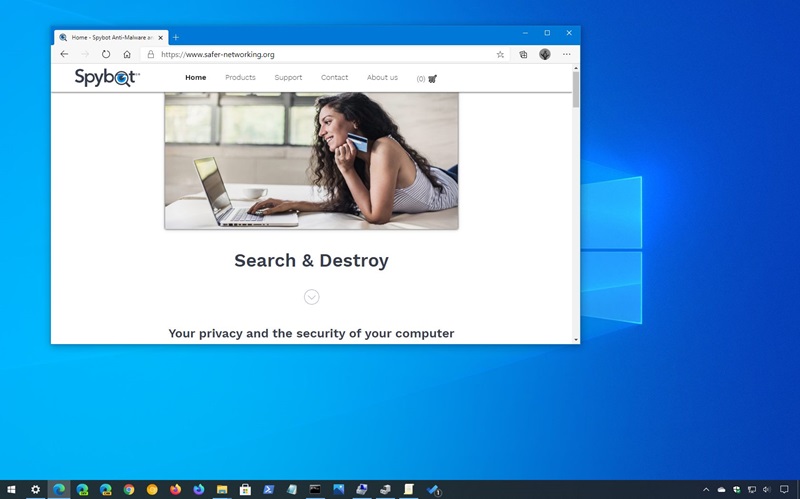The height and width of the screenshot is (499, 800).
Task: Open the About us link
Action: [x=382, y=77]
